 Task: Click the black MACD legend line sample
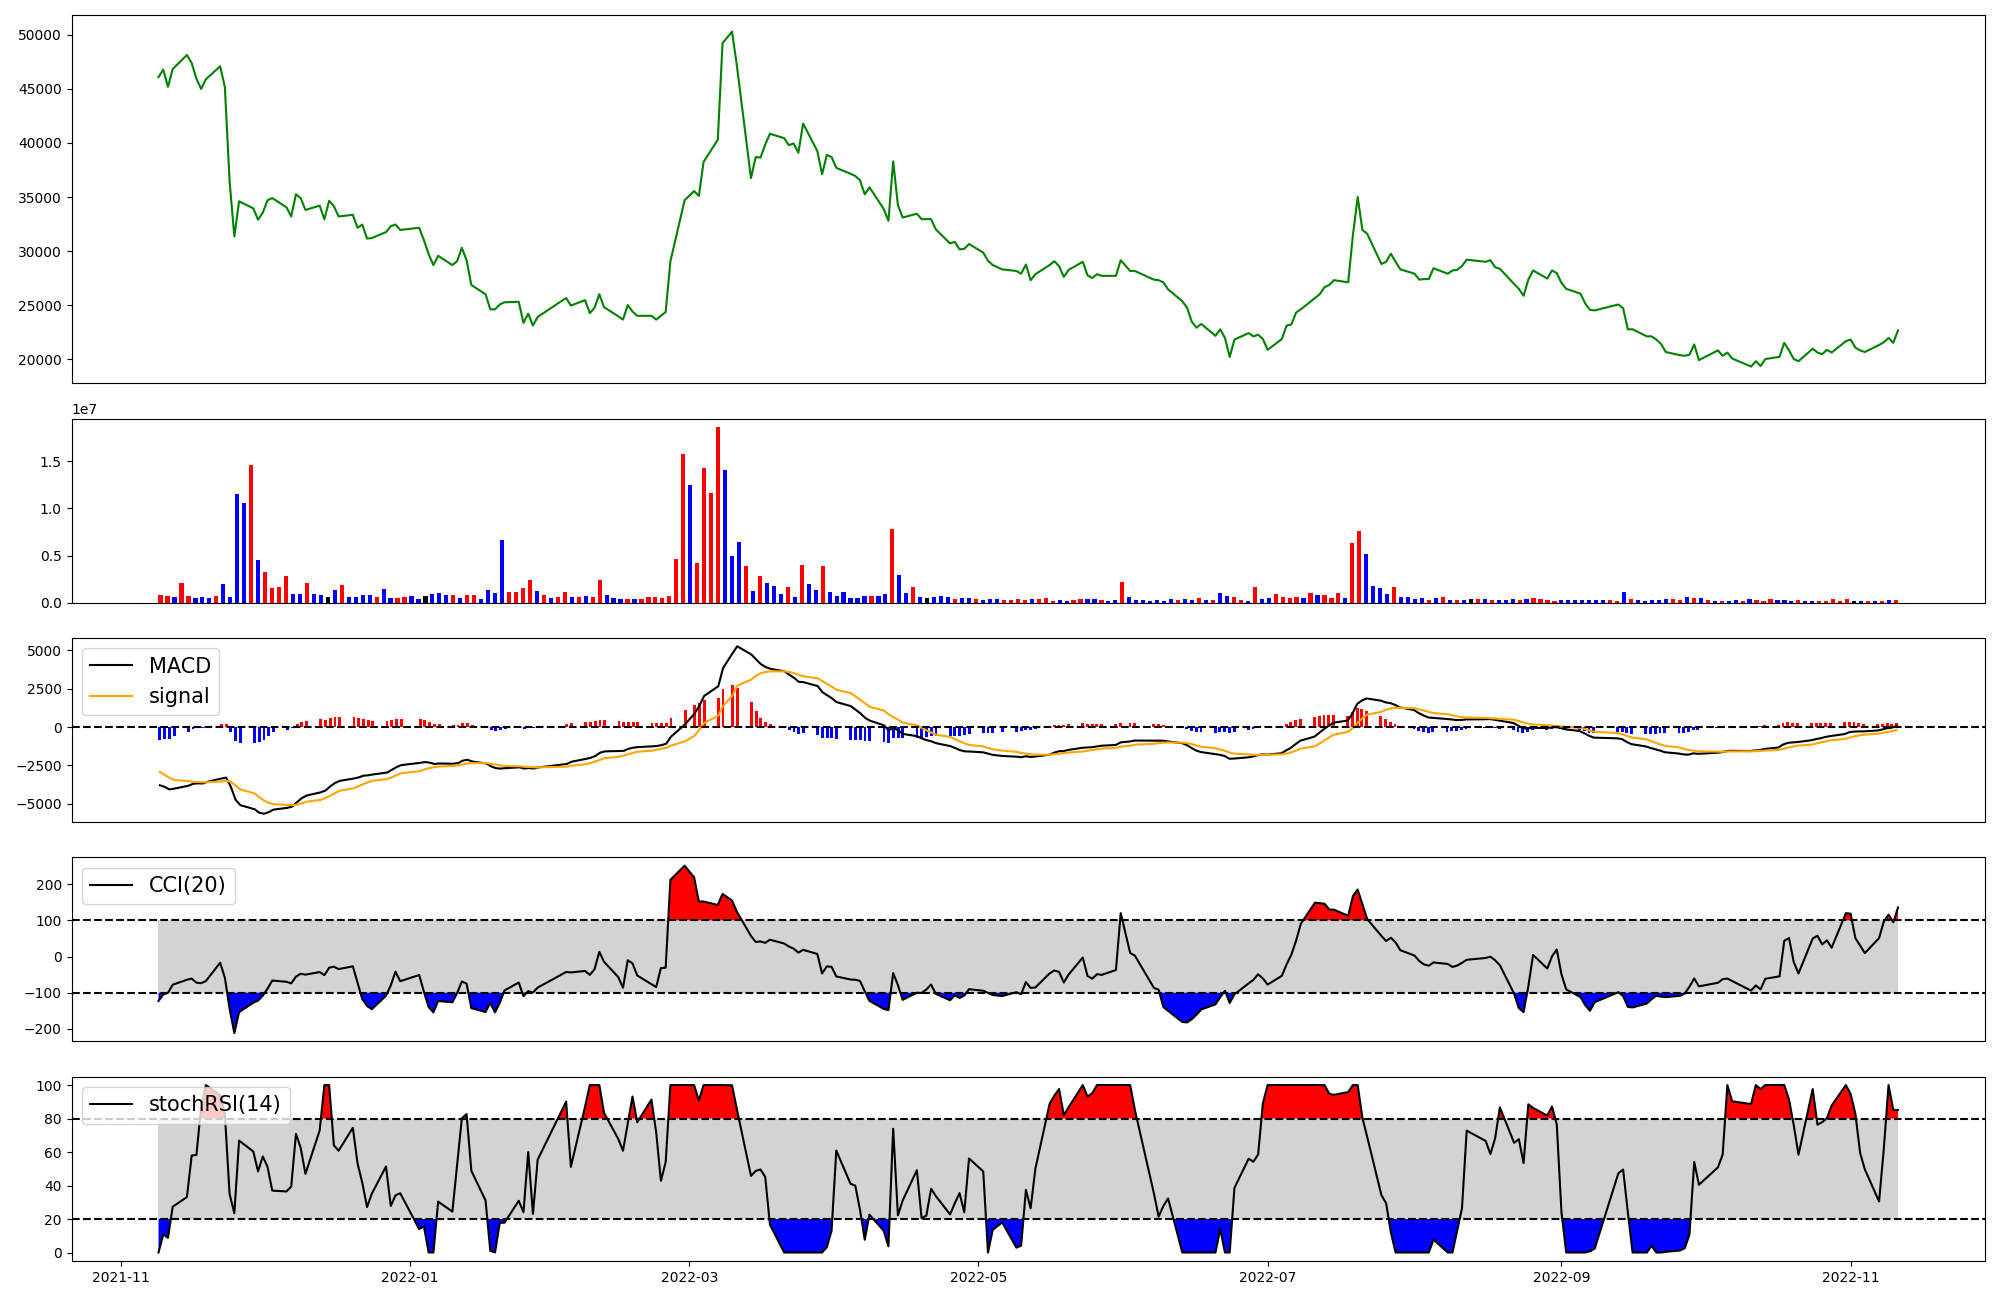pos(111,666)
